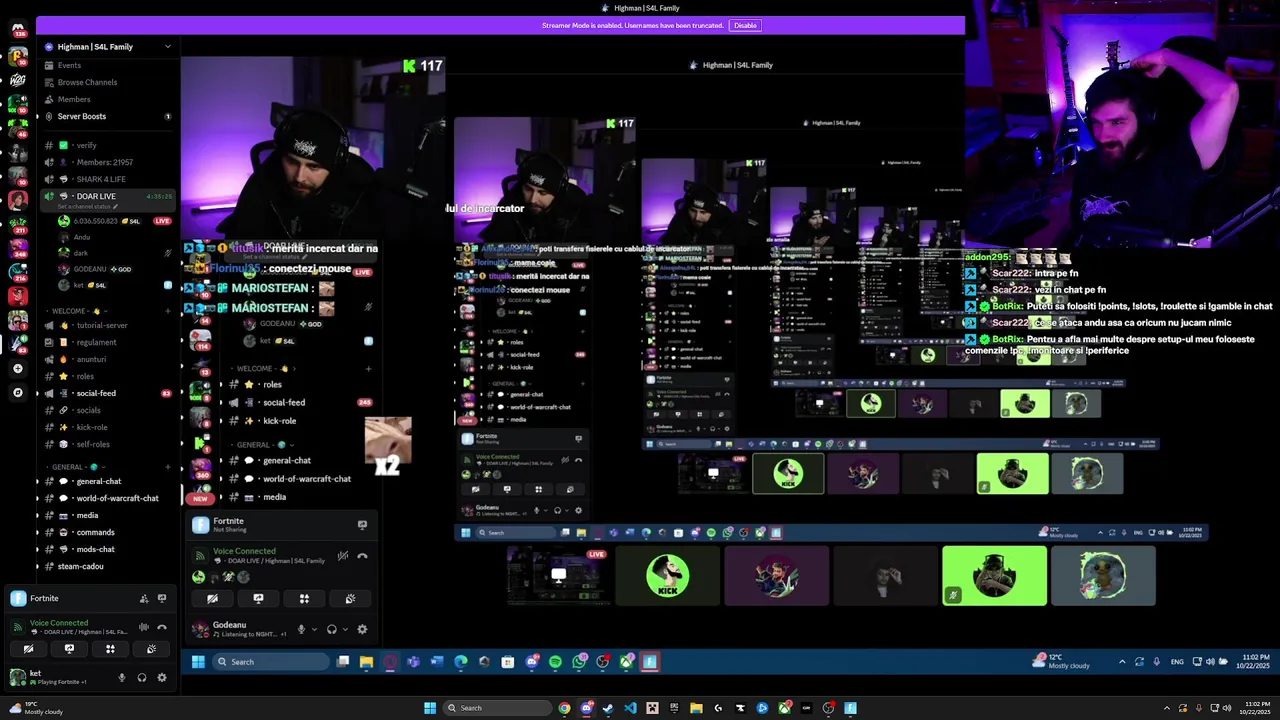Click the Windows Start button on bottom taskbar
Screen dimensions: 1280x720
click(430, 708)
